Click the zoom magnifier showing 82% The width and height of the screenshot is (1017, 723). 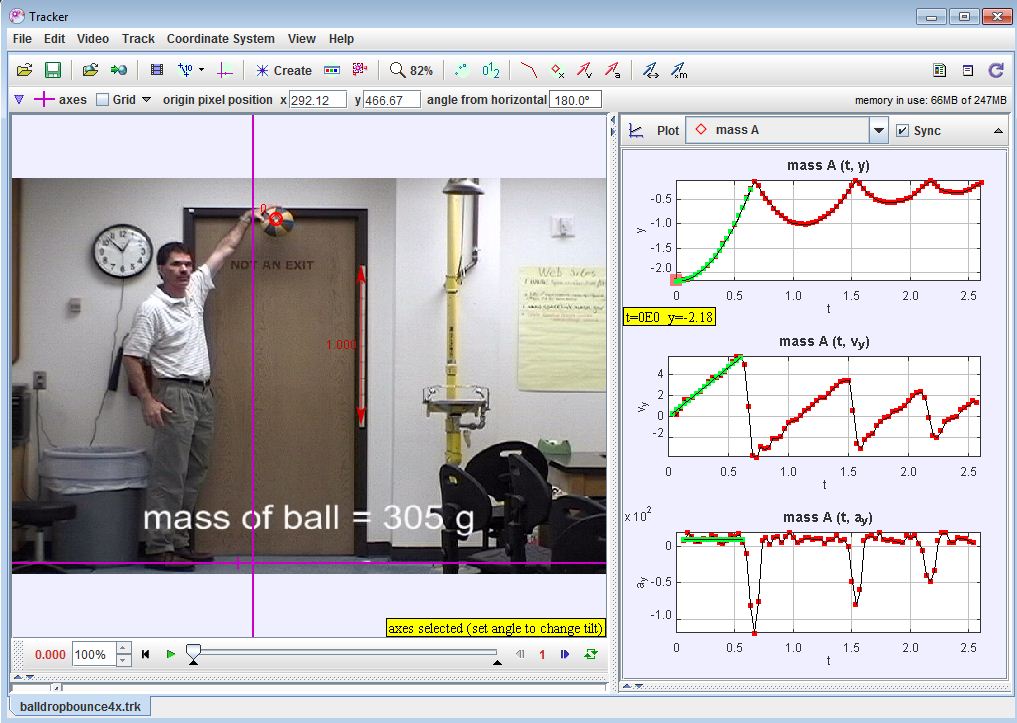411,70
